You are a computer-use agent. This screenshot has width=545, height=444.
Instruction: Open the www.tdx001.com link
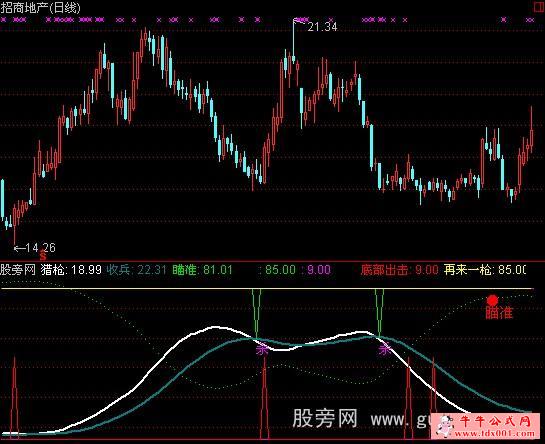pos(495,433)
